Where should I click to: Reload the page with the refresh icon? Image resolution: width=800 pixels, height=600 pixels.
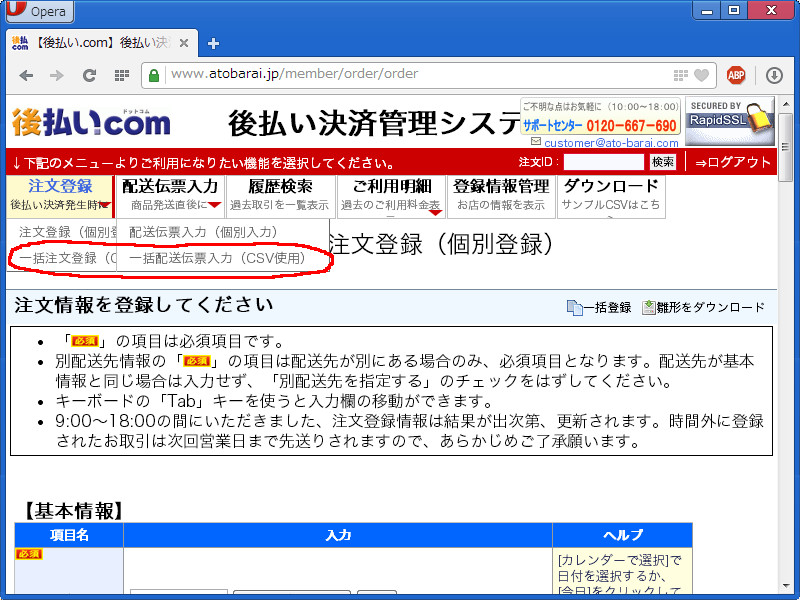(x=89, y=75)
